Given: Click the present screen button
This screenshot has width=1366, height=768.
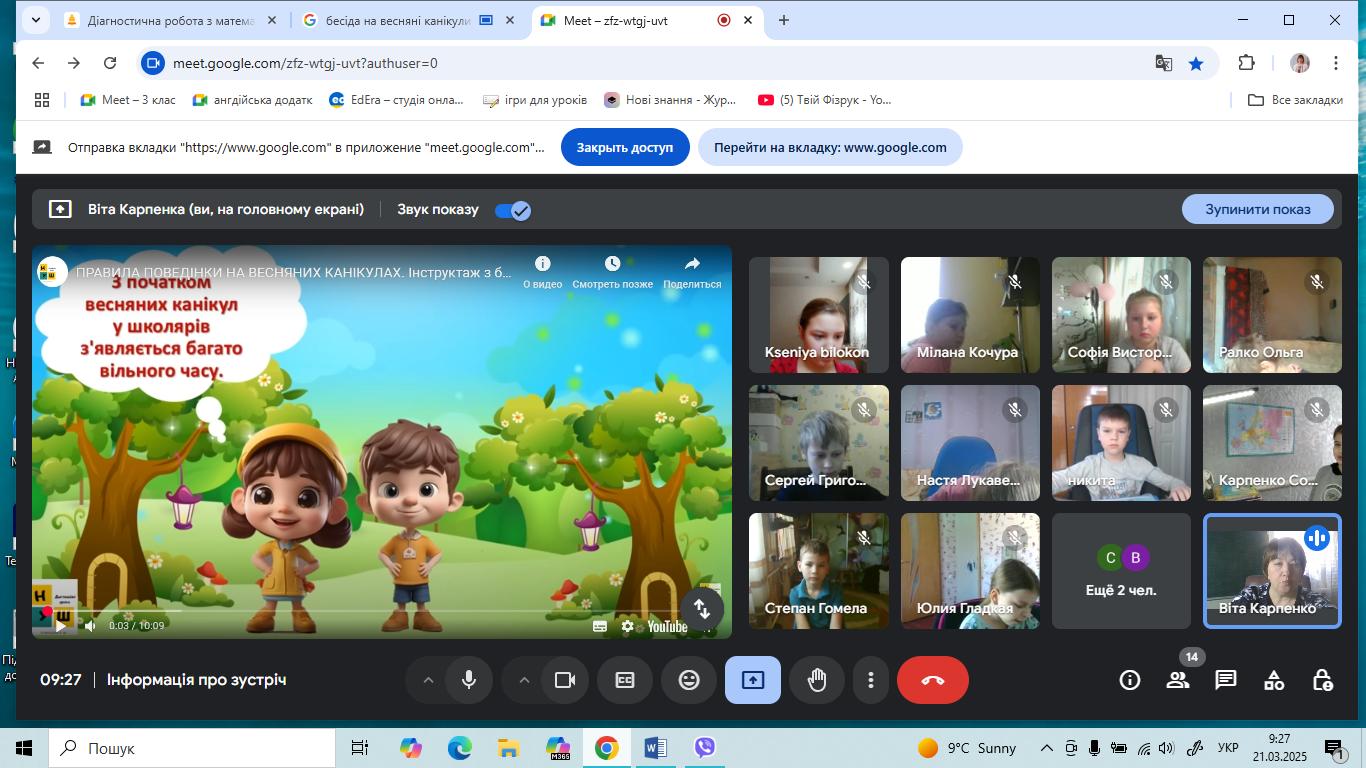Looking at the screenshot, I should coord(753,680).
